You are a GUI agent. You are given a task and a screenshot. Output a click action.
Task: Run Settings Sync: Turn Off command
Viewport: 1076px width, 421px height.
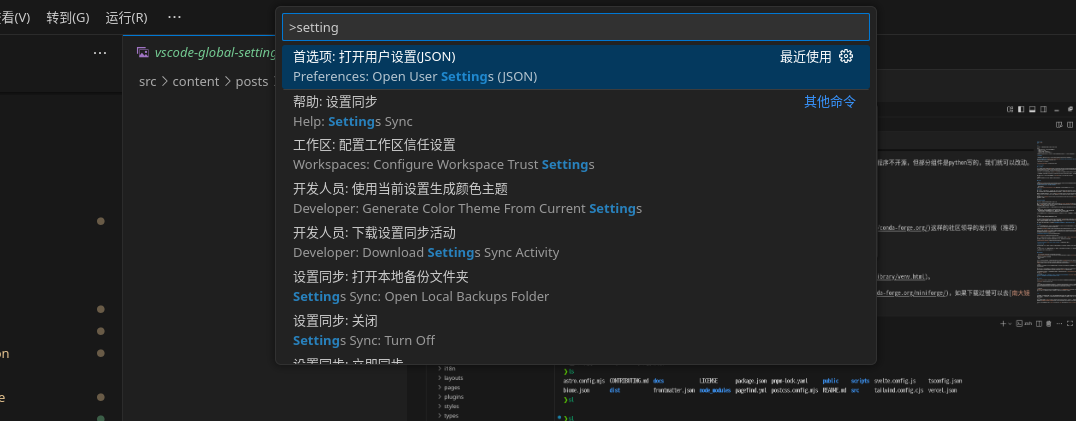click(x=575, y=330)
